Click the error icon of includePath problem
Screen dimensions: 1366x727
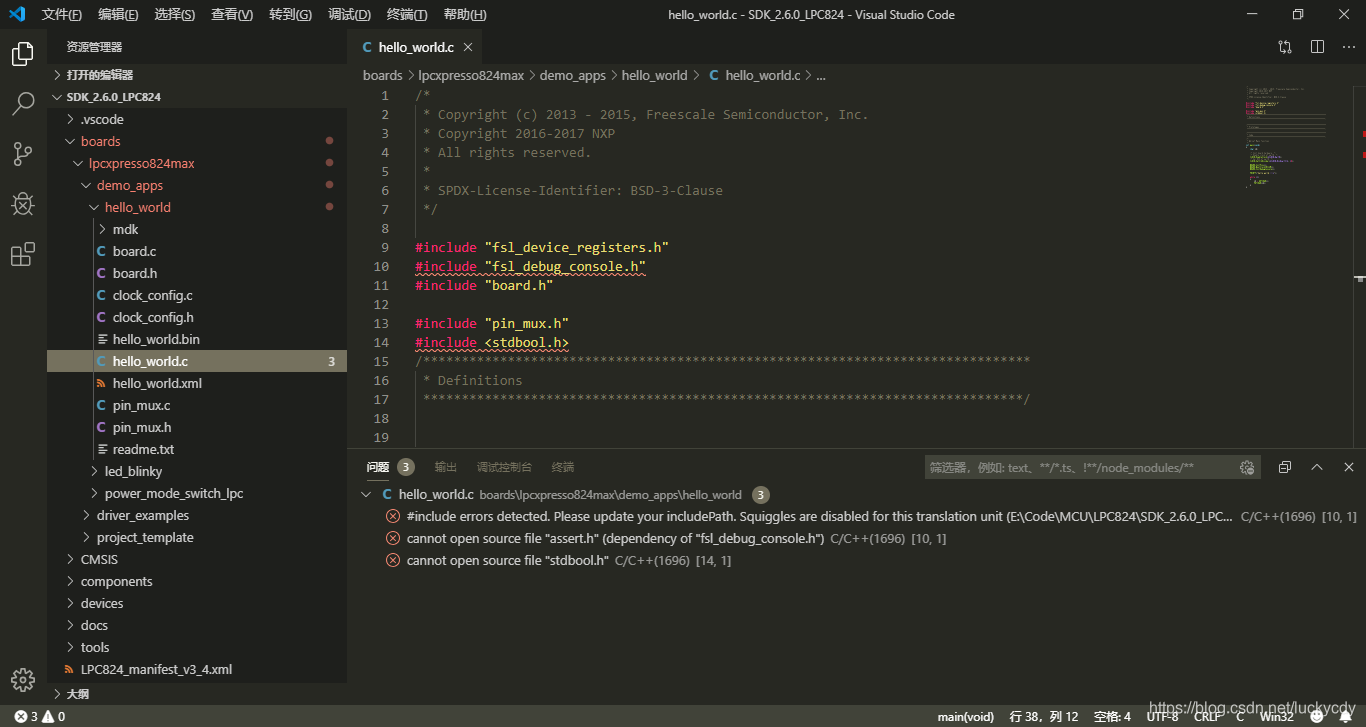(x=393, y=516)
